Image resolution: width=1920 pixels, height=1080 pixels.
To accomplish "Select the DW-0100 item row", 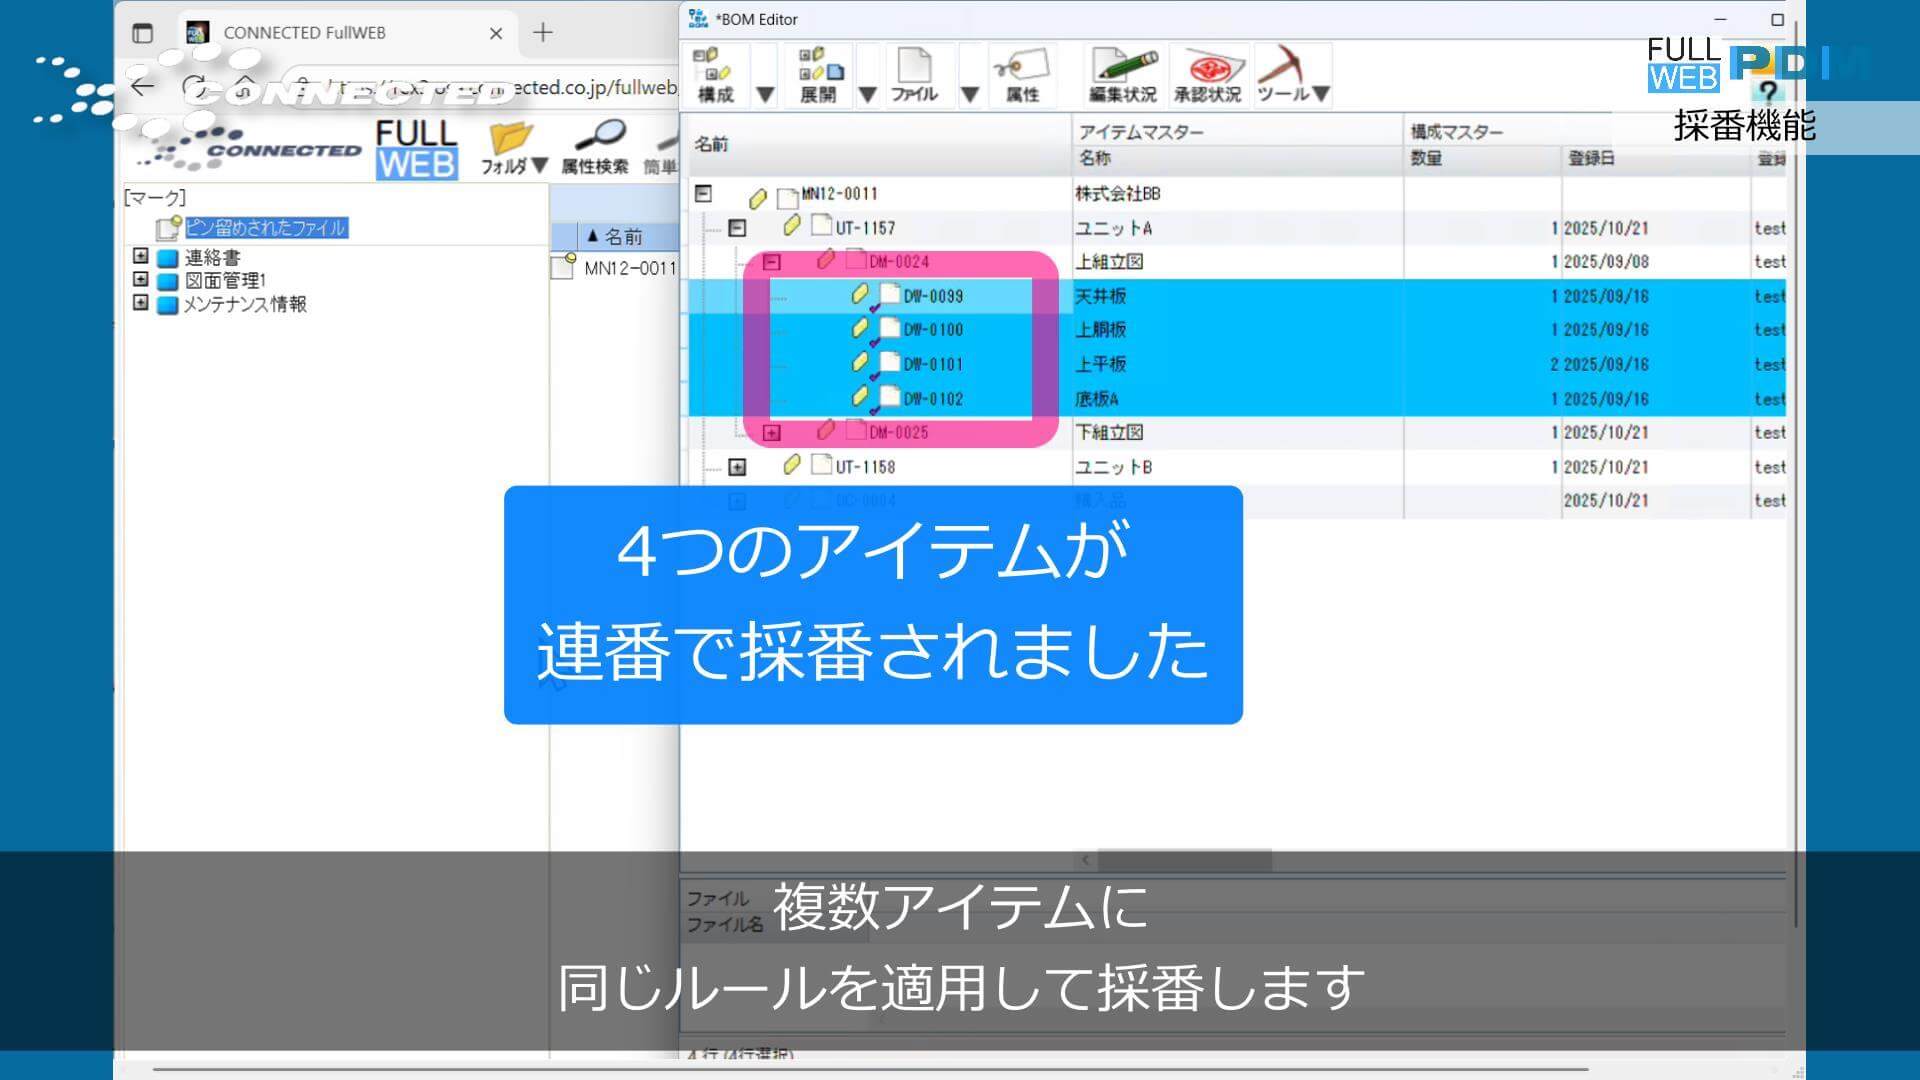I will click(932, 330).
